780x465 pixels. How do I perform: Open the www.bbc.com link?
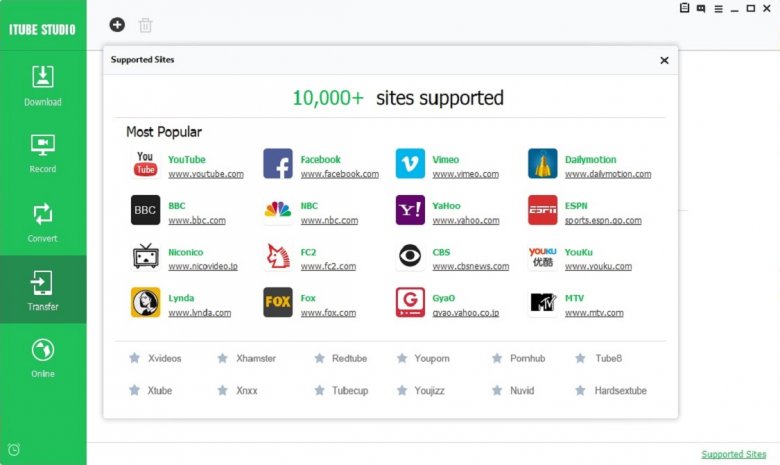[x=196, y=221]
